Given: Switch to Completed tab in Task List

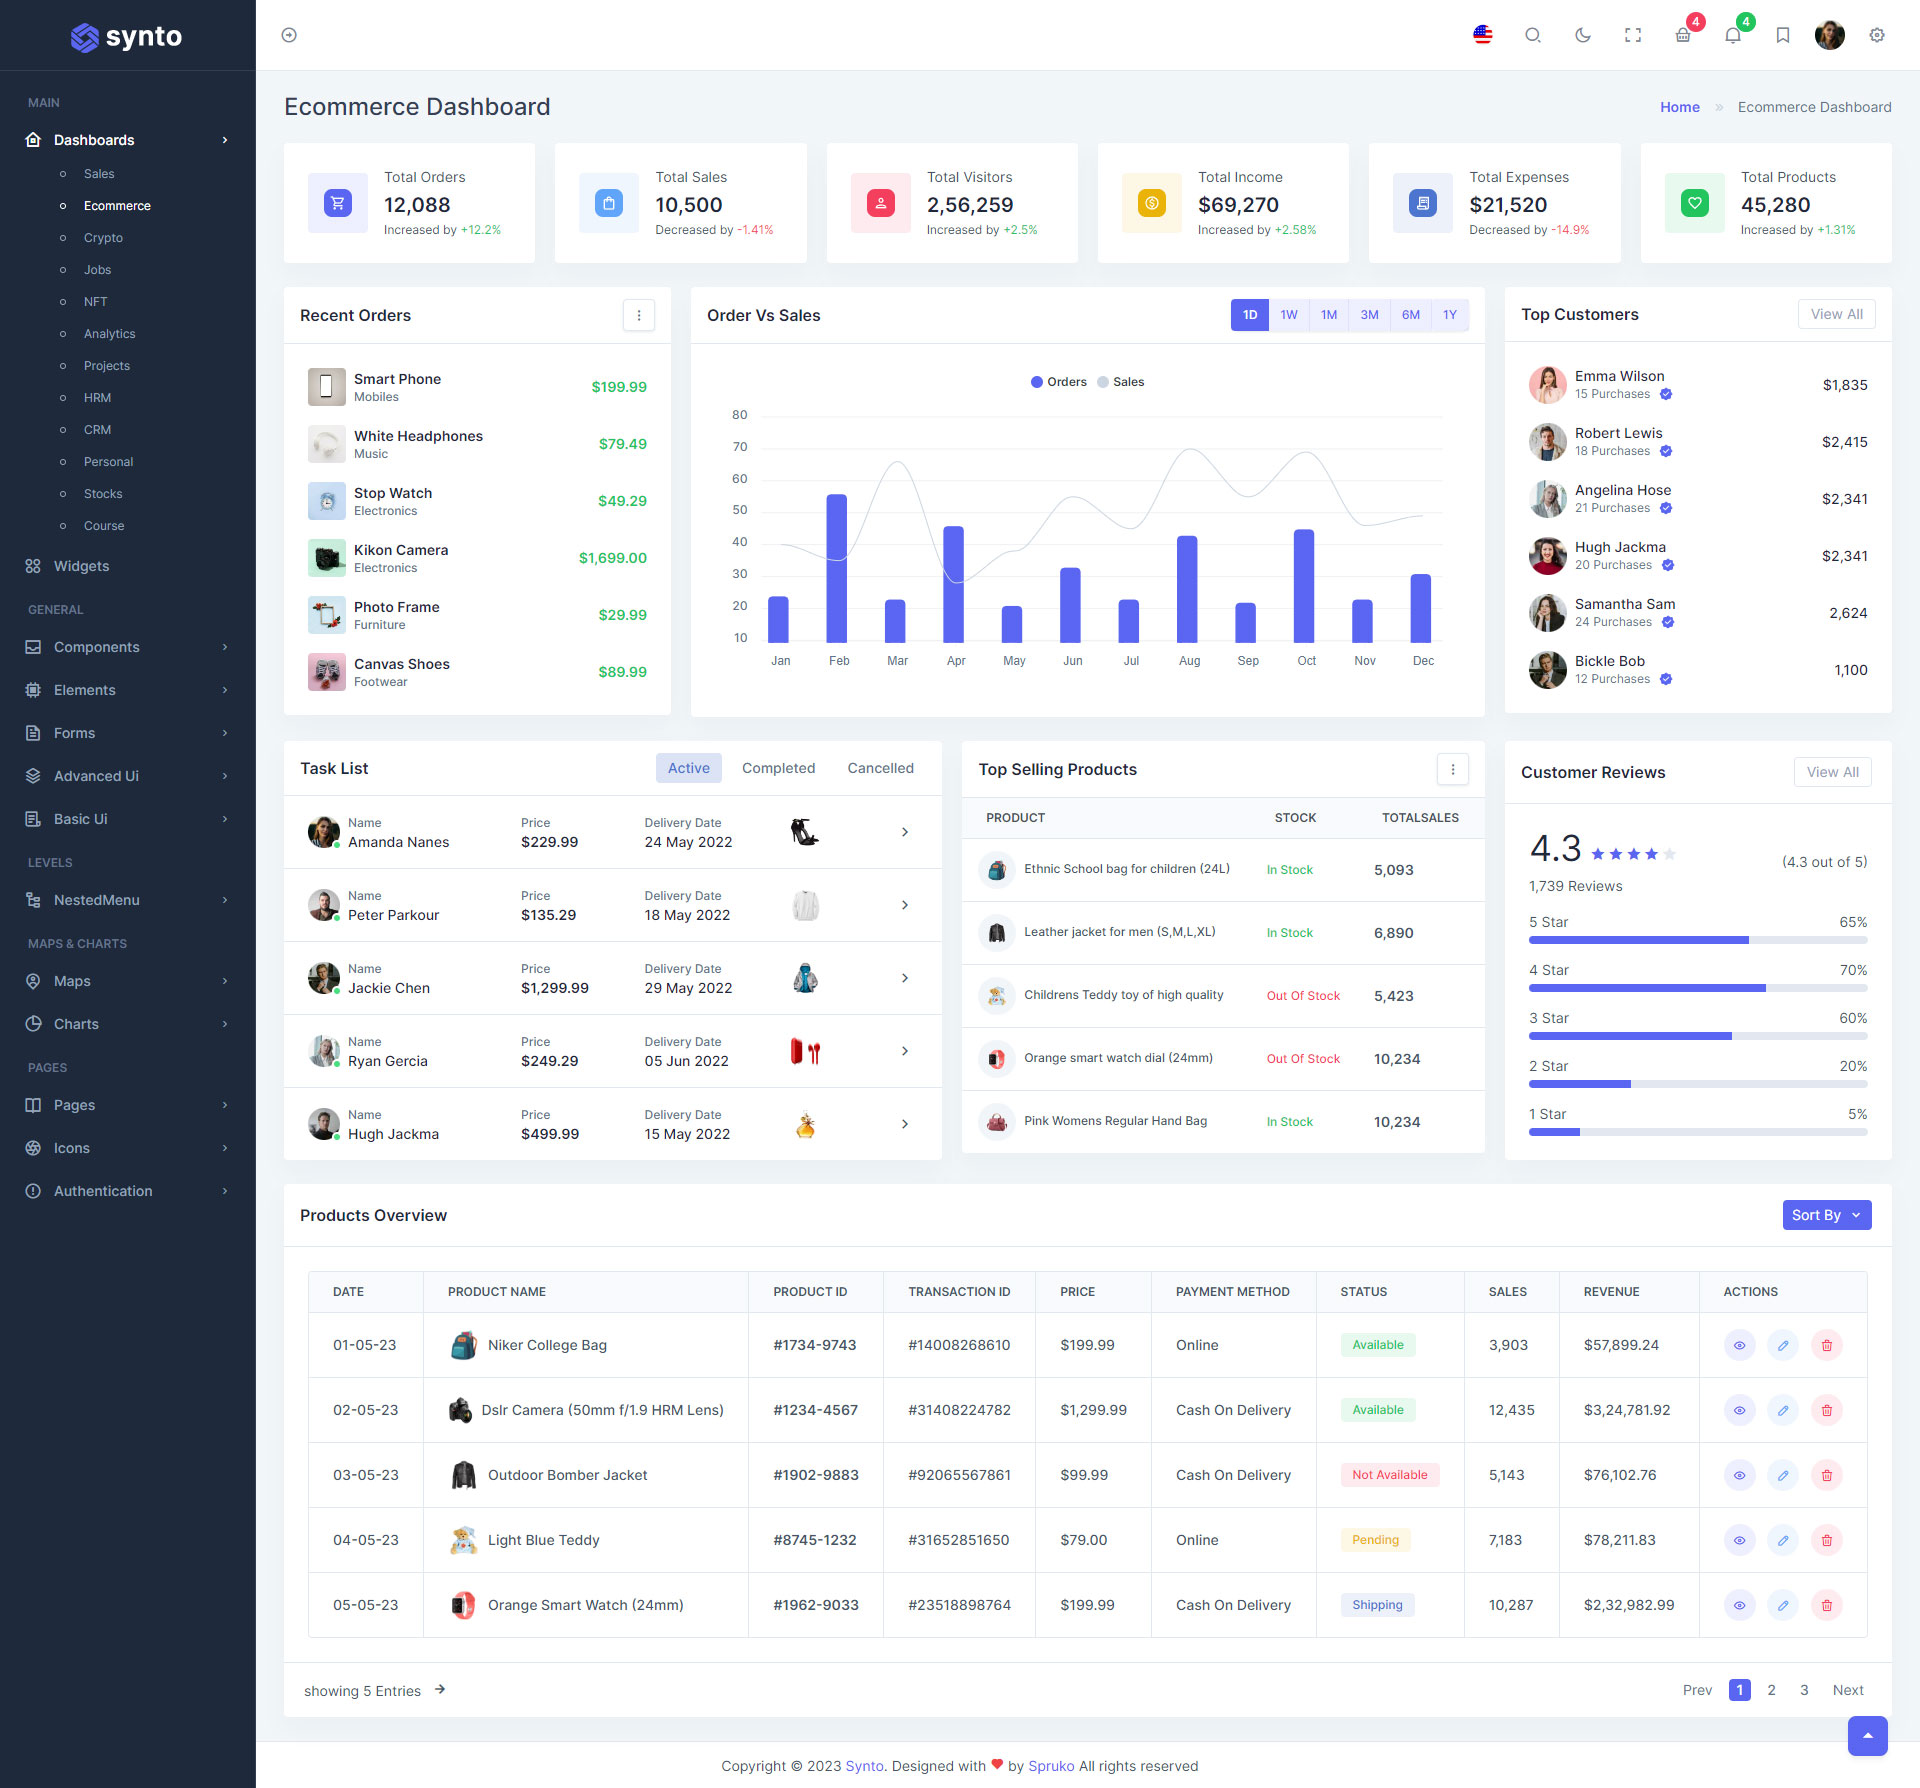Looking at the screenshot, I should [x=778, y=768].
